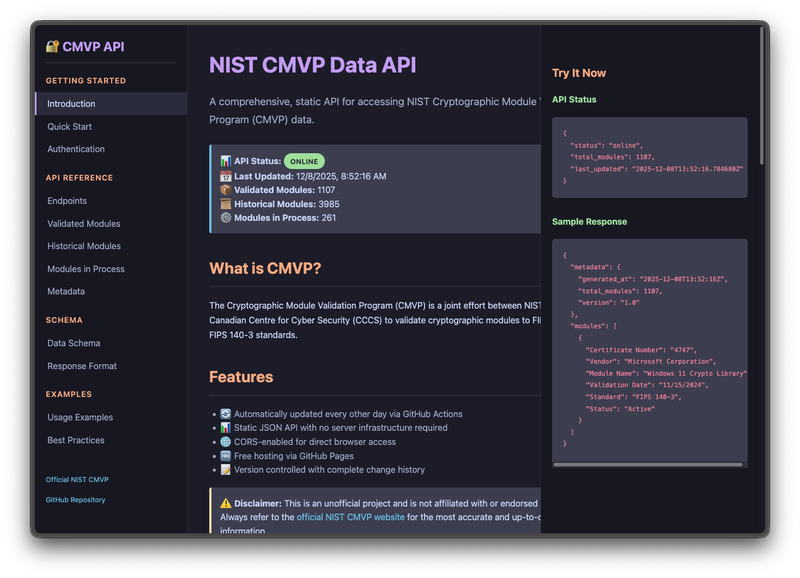Image resolution: width=800 pixels, height=578 pixels.
Task: Click the credit card icon for Free hosting
Action: coord(225,456)
